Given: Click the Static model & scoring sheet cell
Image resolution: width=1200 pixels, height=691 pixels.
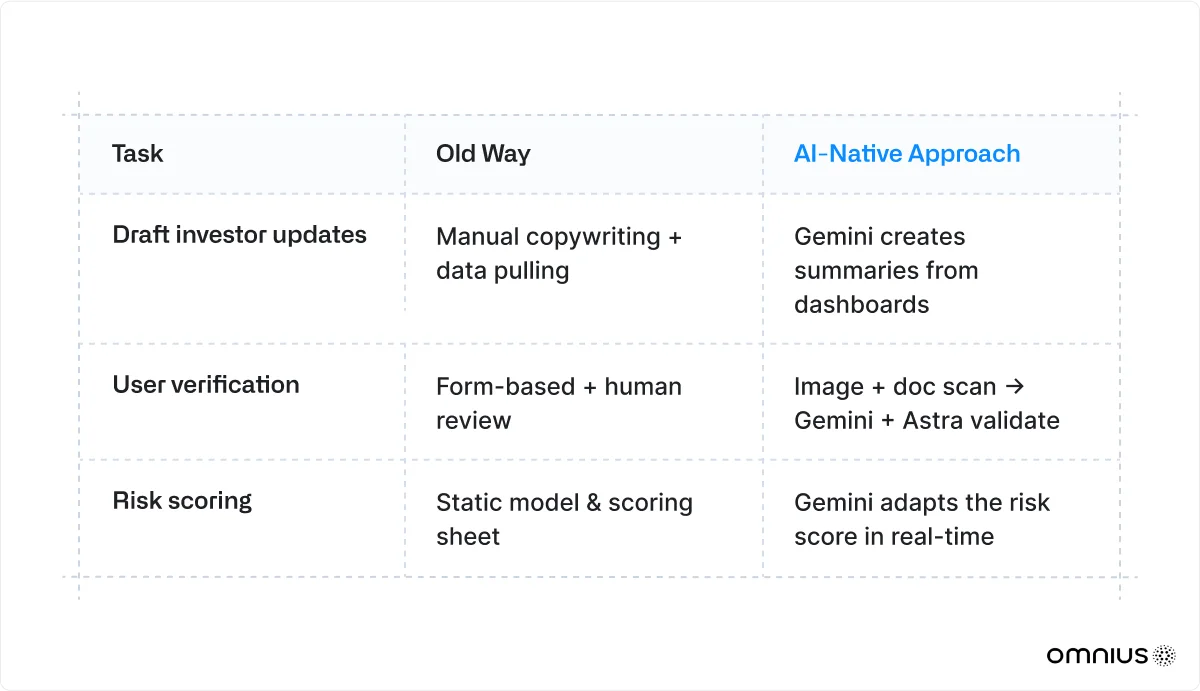Looking at the screenshot, I should click(x=564, y=519).
